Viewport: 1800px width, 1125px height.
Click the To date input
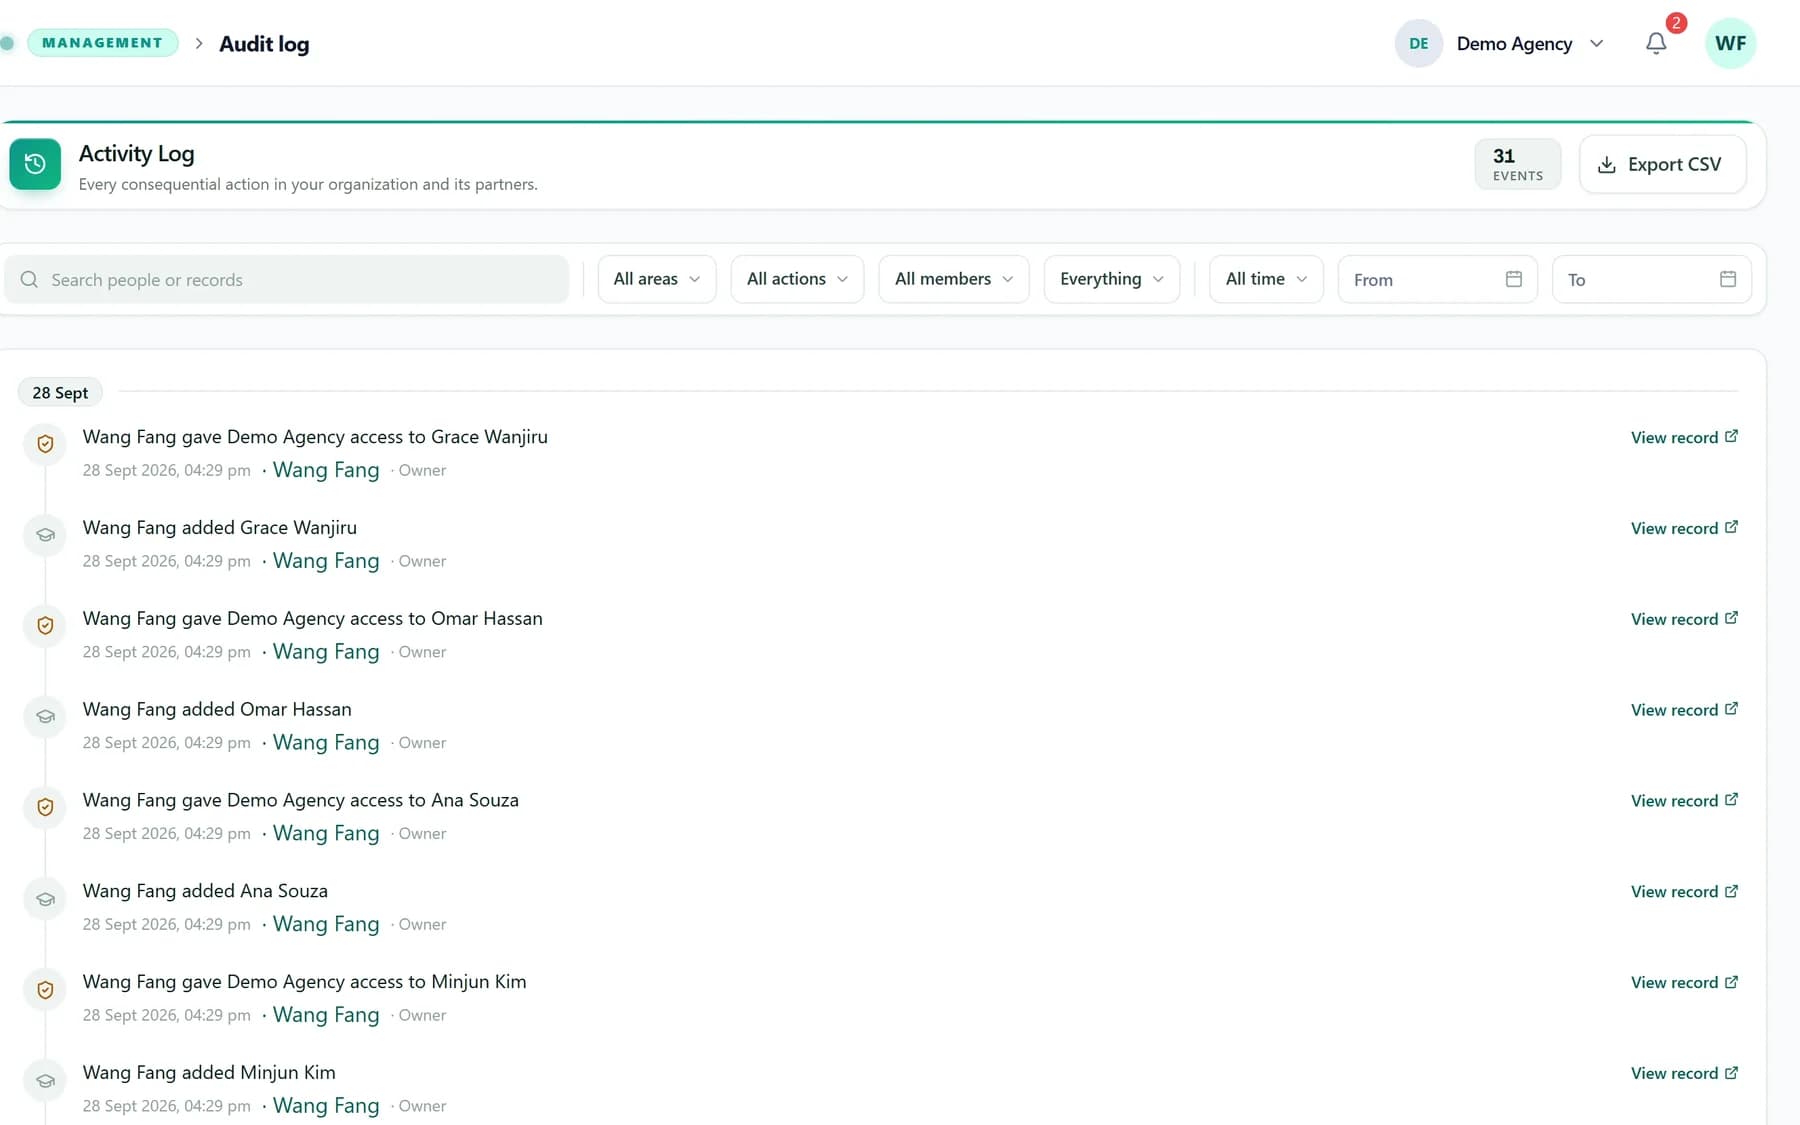1651,279
